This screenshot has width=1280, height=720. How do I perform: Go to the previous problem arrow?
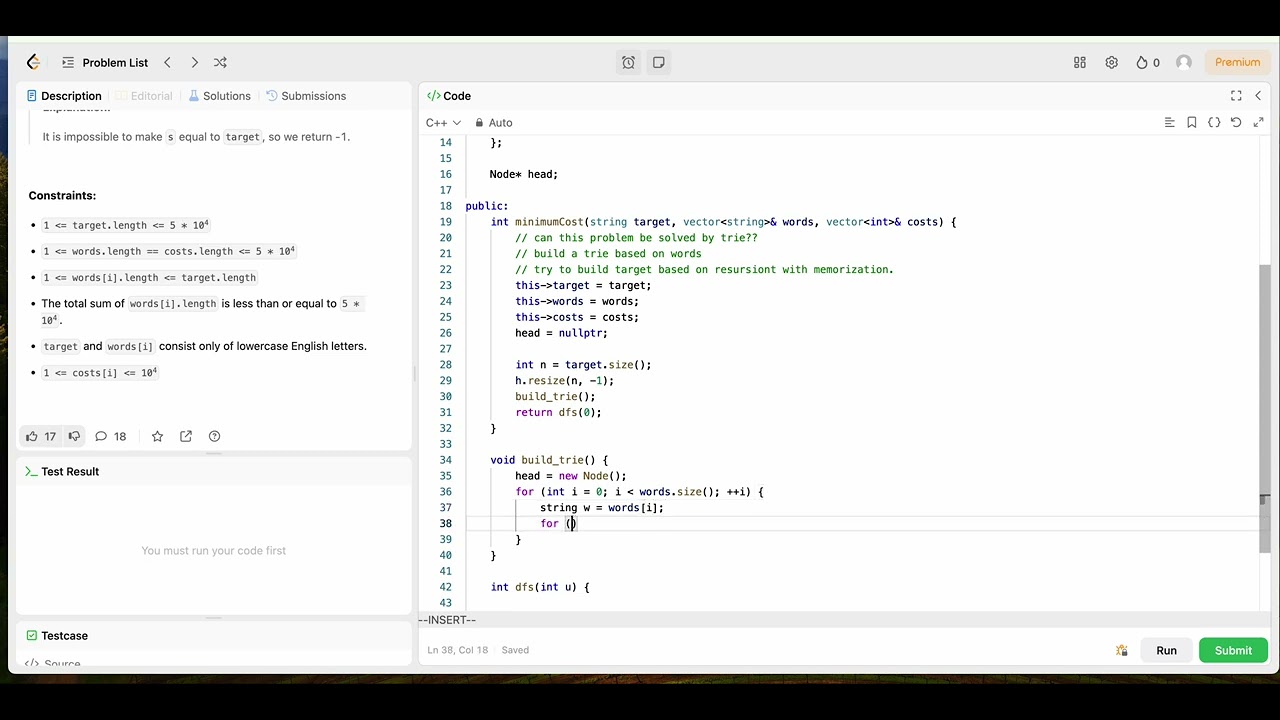click(x=167, y=62)
